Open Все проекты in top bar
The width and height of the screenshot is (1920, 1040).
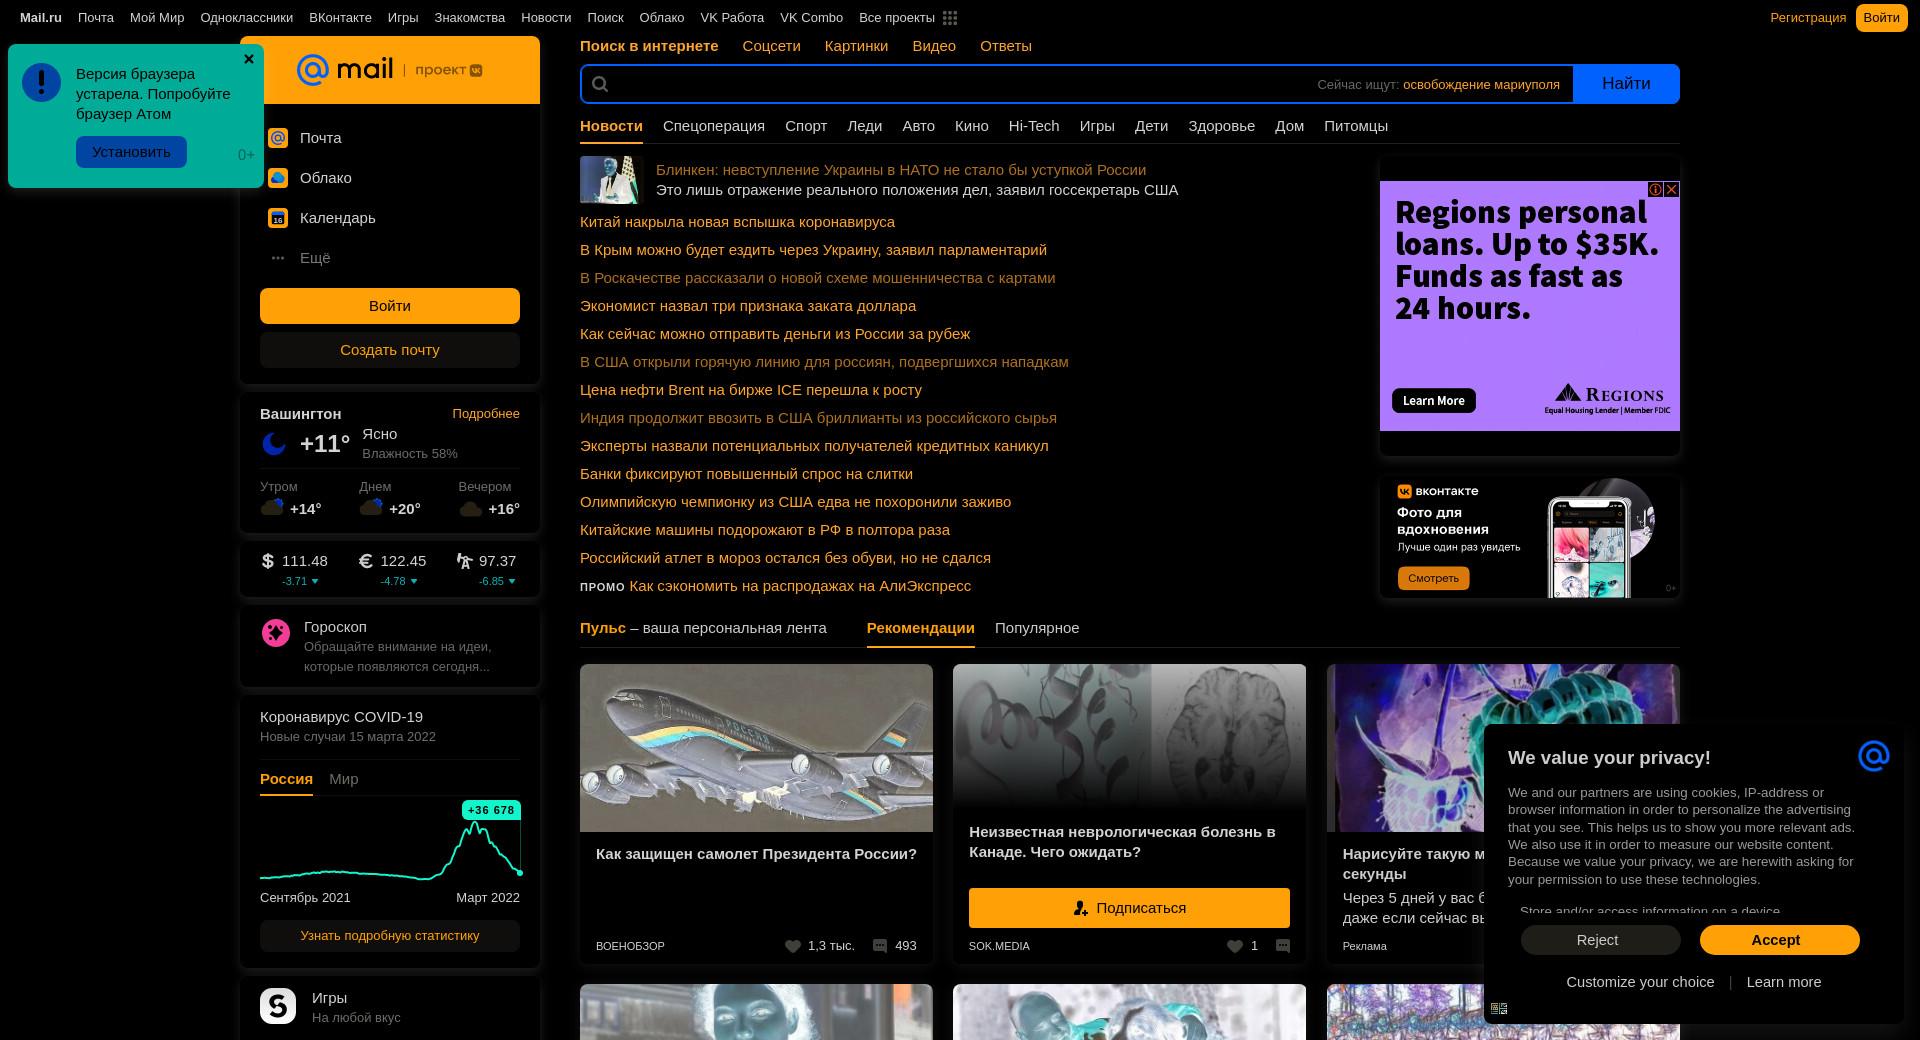pos(897,18)
